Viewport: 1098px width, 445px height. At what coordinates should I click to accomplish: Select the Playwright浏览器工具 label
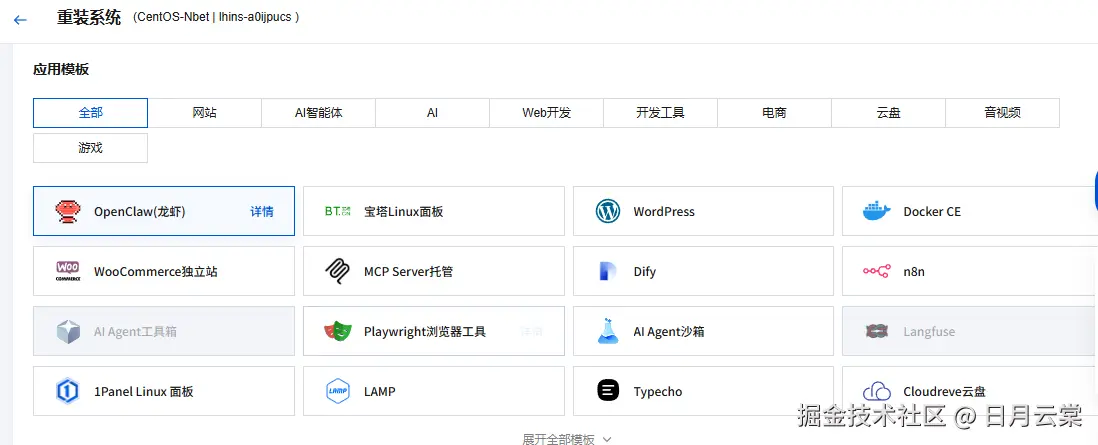[x=424, y=331]
